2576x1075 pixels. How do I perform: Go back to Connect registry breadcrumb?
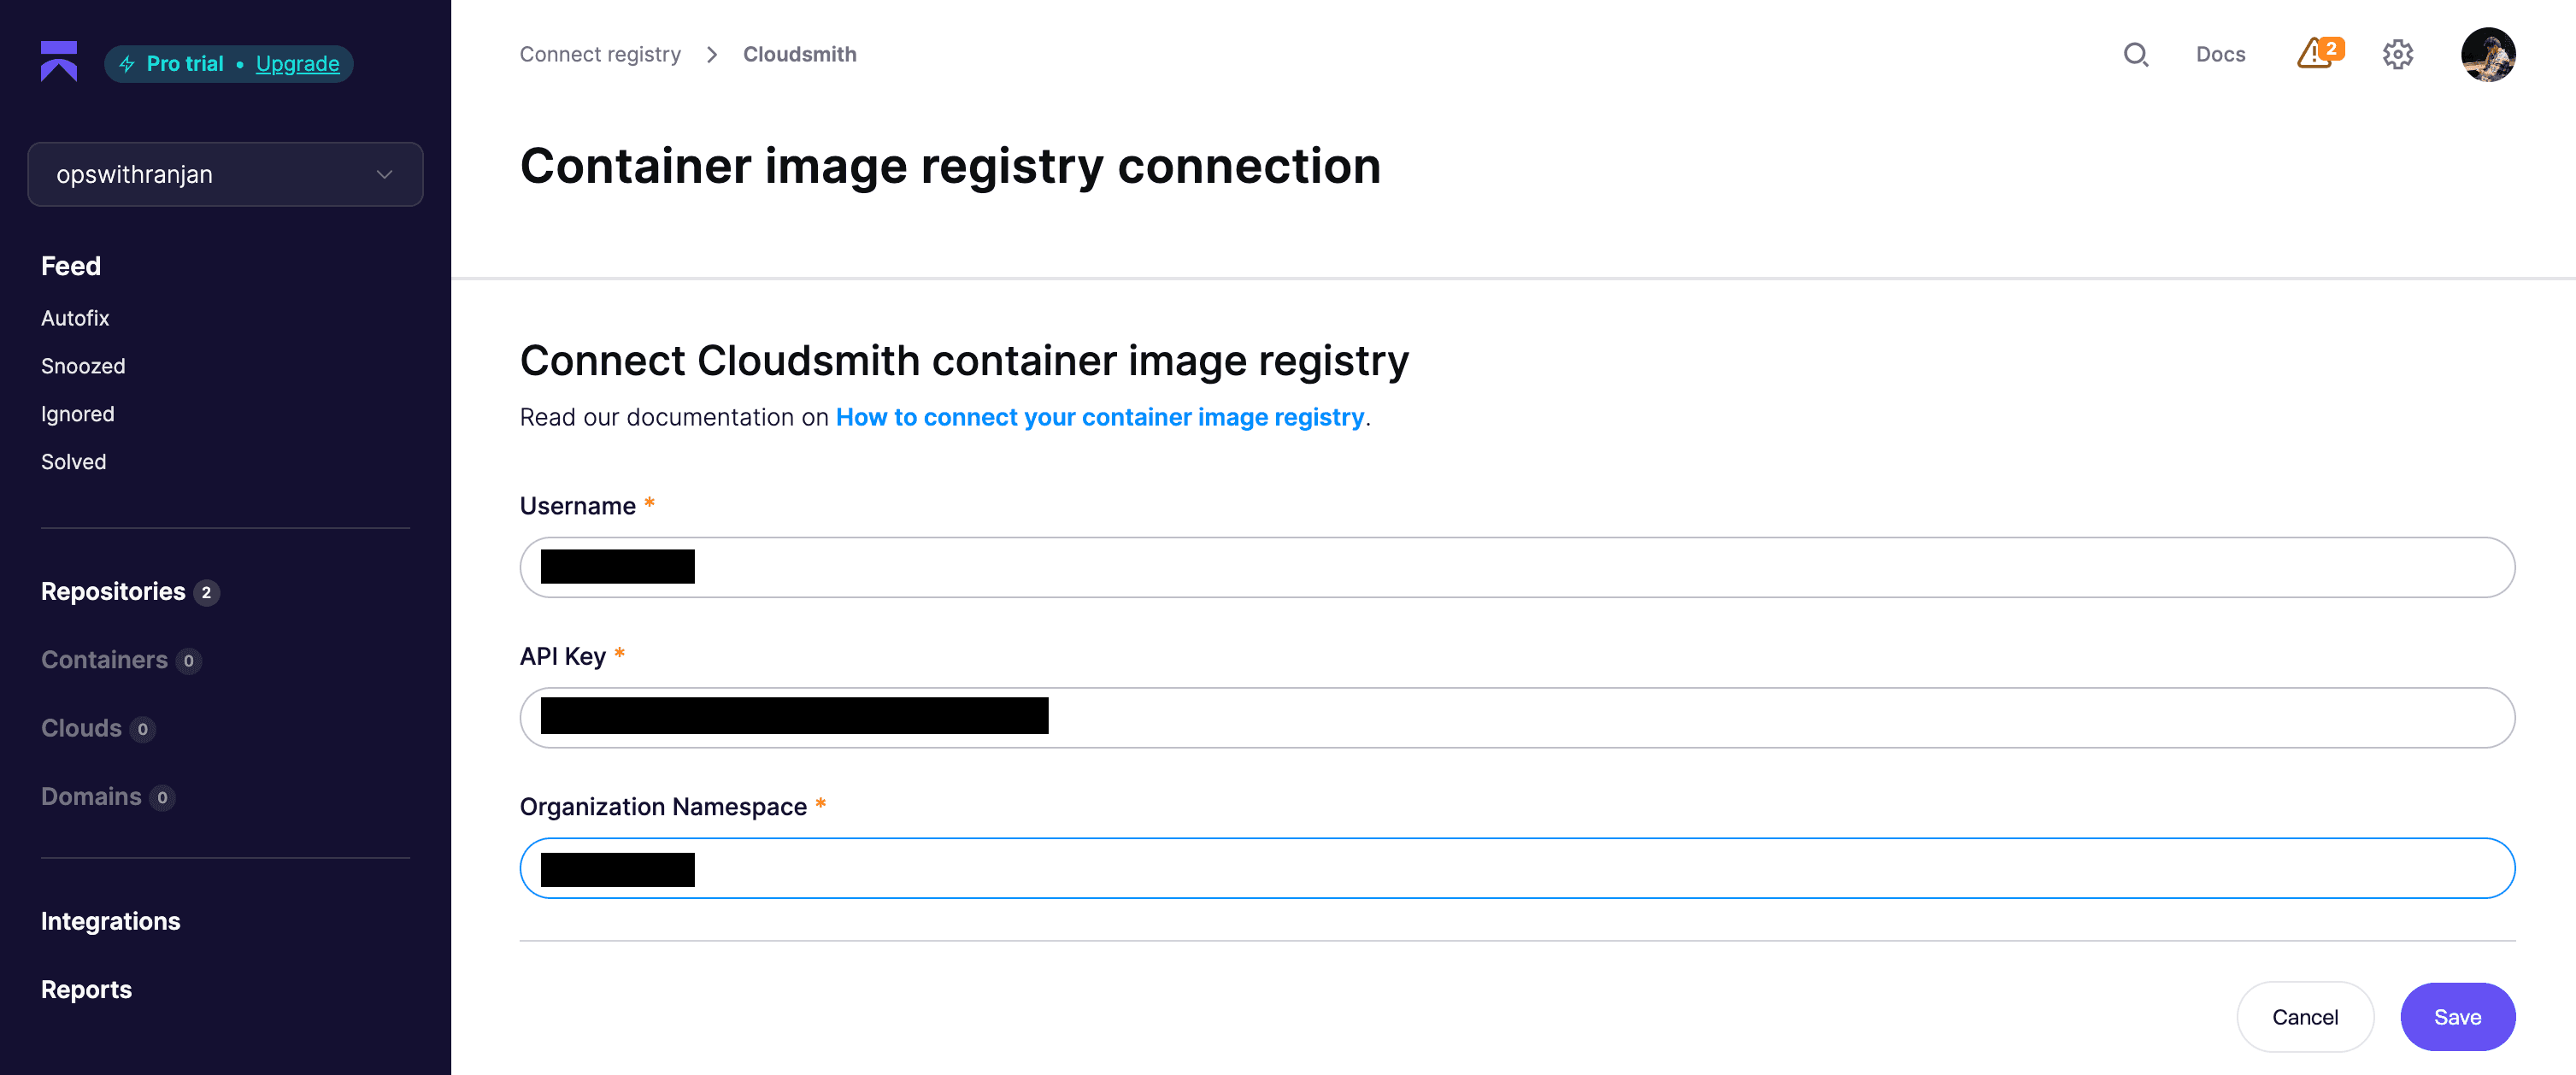600,55
